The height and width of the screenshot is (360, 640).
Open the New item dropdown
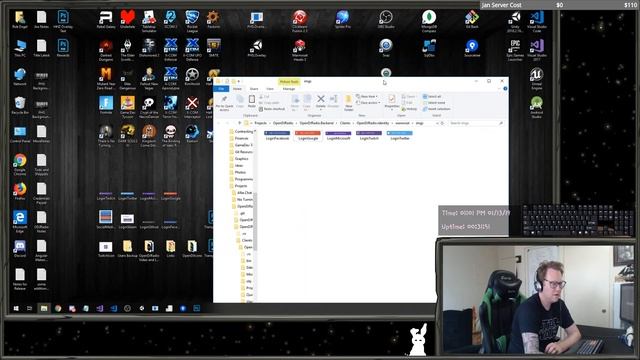pos(367,97)
